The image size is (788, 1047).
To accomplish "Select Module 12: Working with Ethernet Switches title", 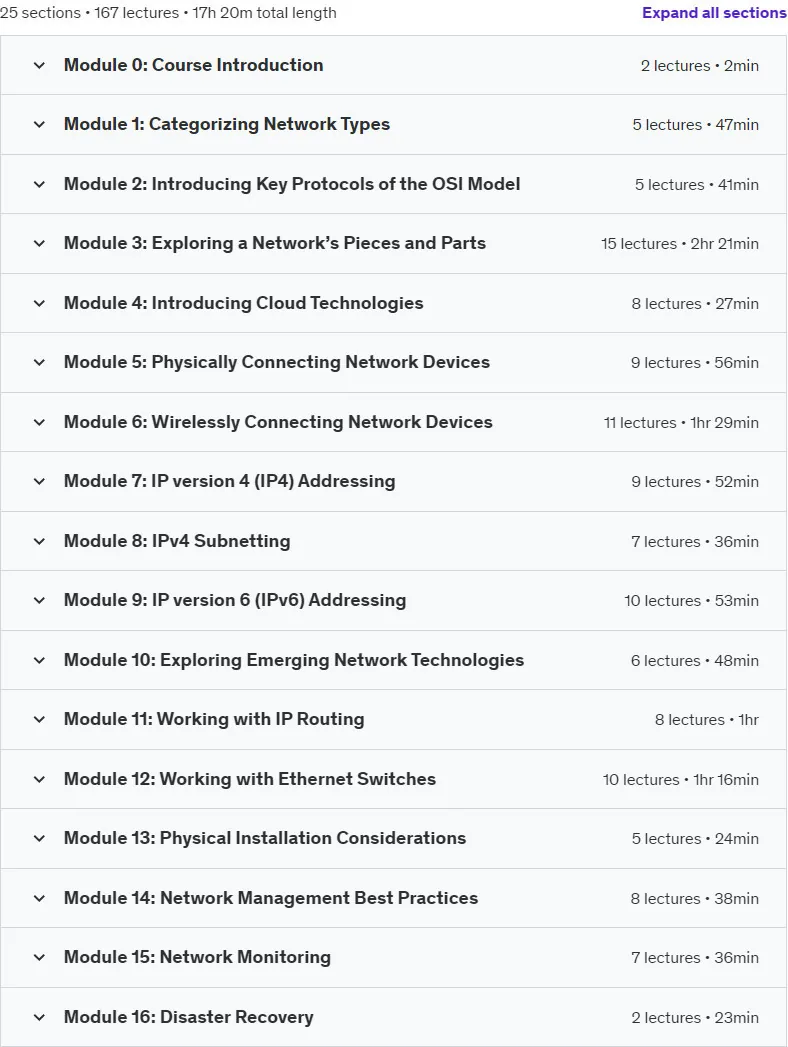I will tap(250, 779).
